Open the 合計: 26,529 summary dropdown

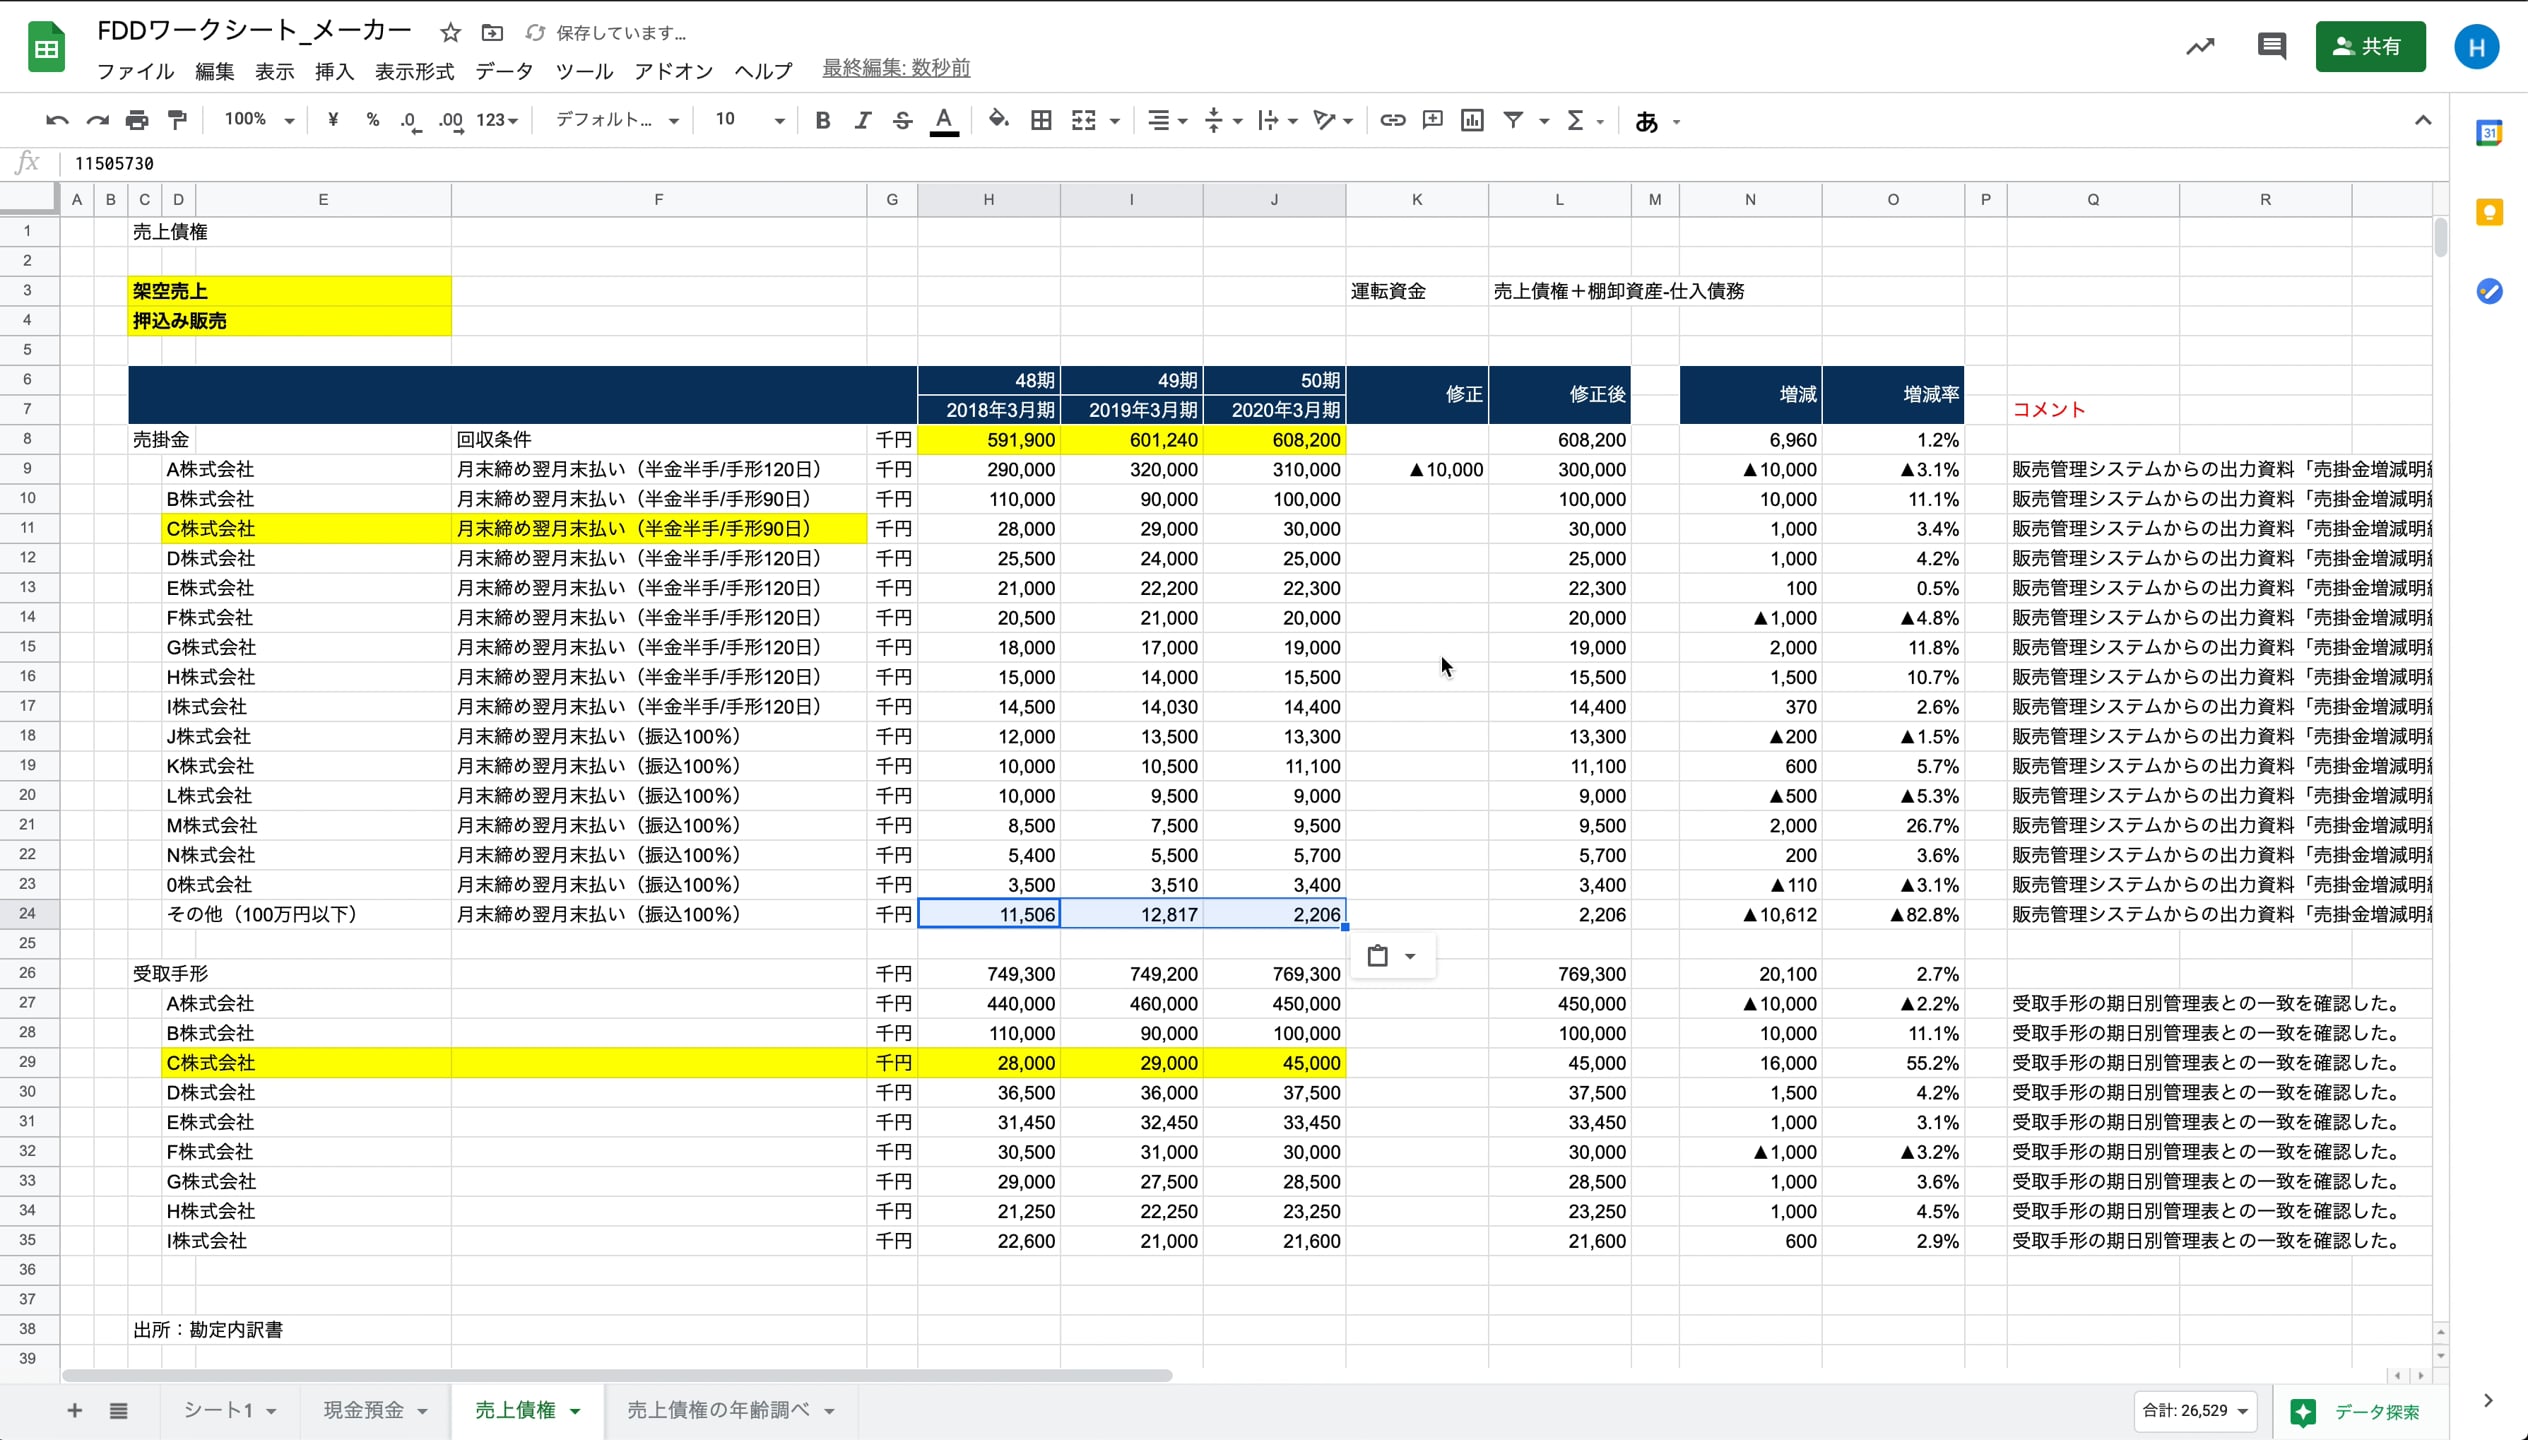tap(2197, 1411)
